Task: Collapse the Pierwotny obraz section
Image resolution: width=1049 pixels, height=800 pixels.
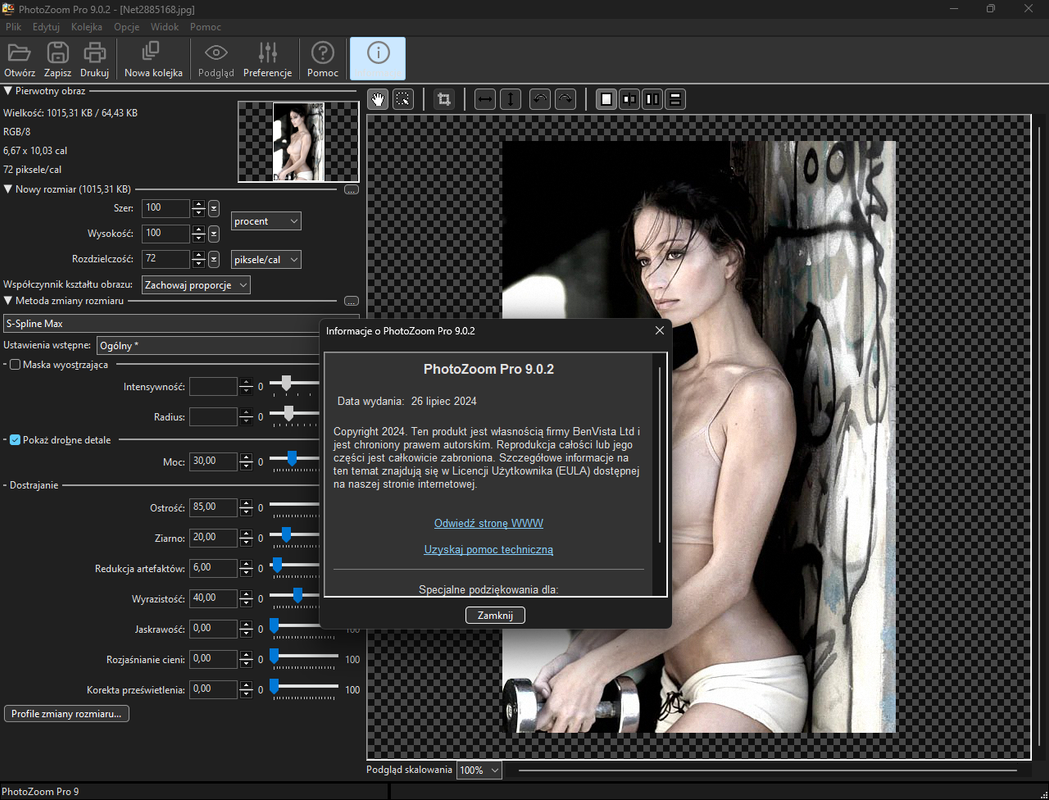Action: 8,91
